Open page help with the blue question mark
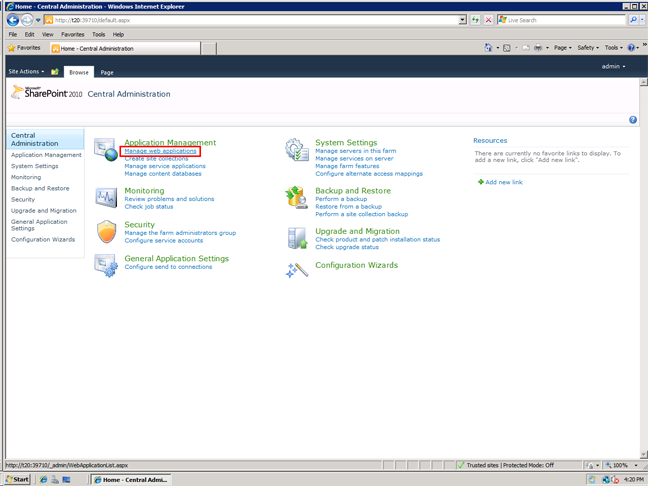The height and width of the screenshot is (486, 648). click(x=633, y=120)
